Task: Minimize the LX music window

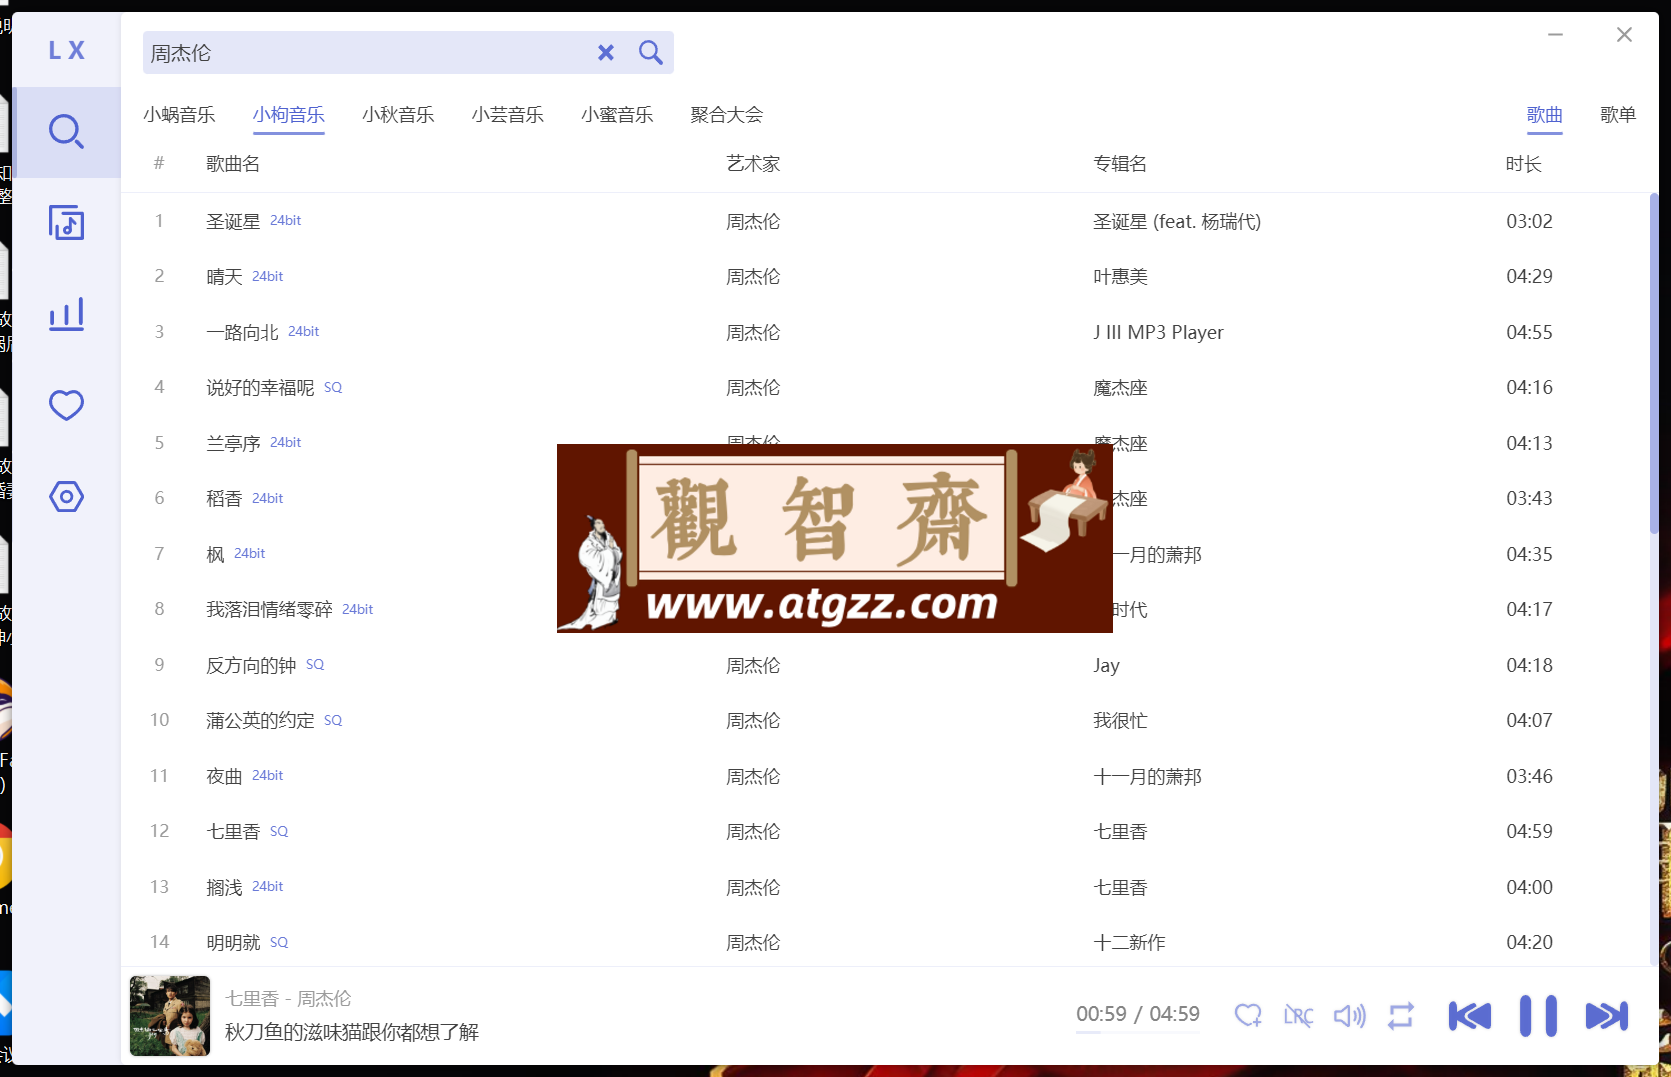Action: [x=1555, y=35]
